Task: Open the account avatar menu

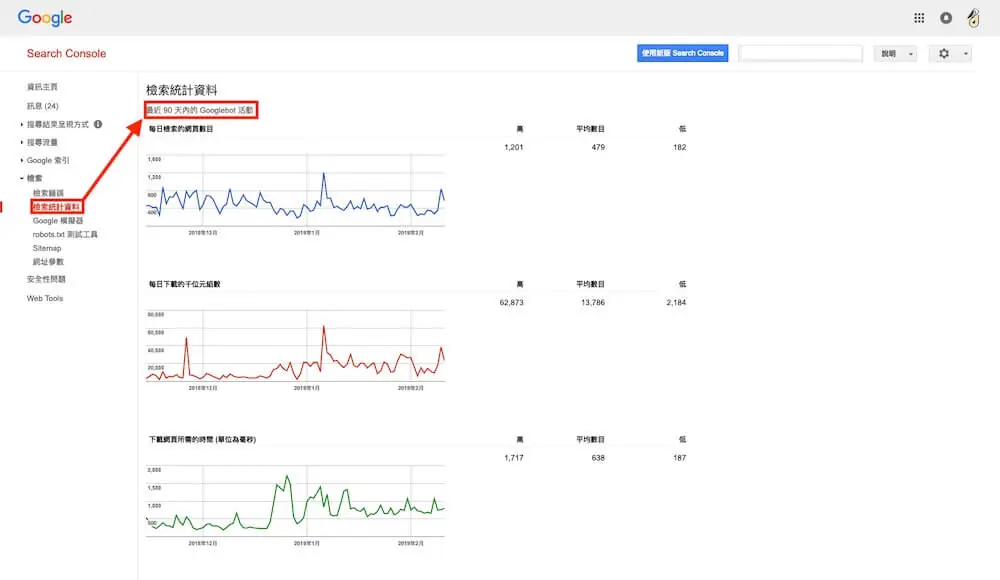Action: pos(973,18)
